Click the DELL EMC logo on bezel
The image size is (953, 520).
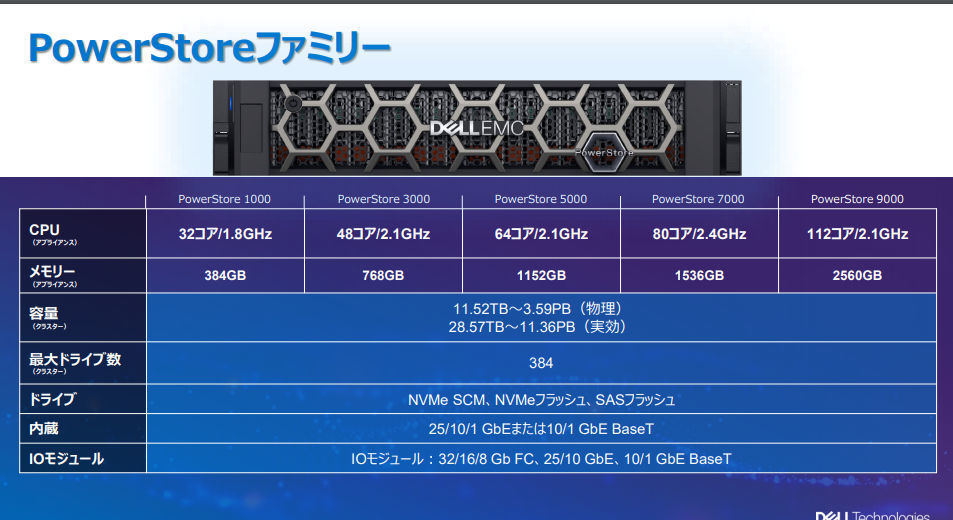coord(477,128)
